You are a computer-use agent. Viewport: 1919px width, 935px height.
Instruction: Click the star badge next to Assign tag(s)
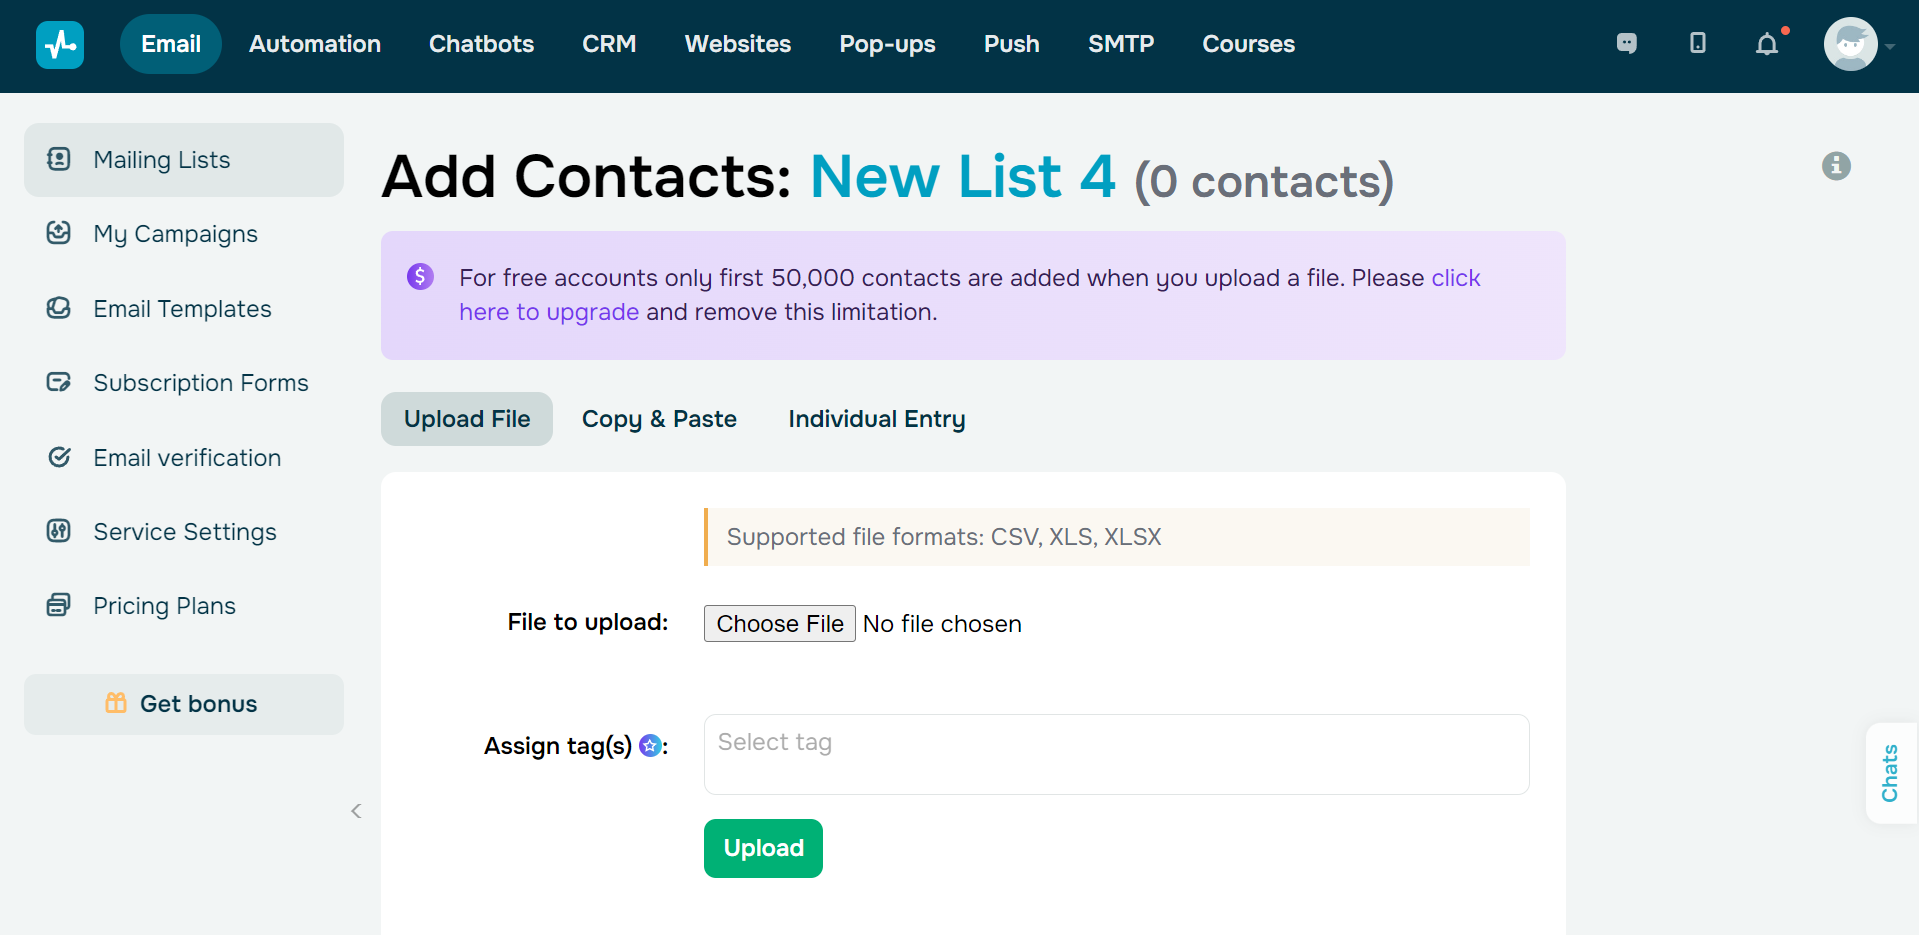(650, 745)
